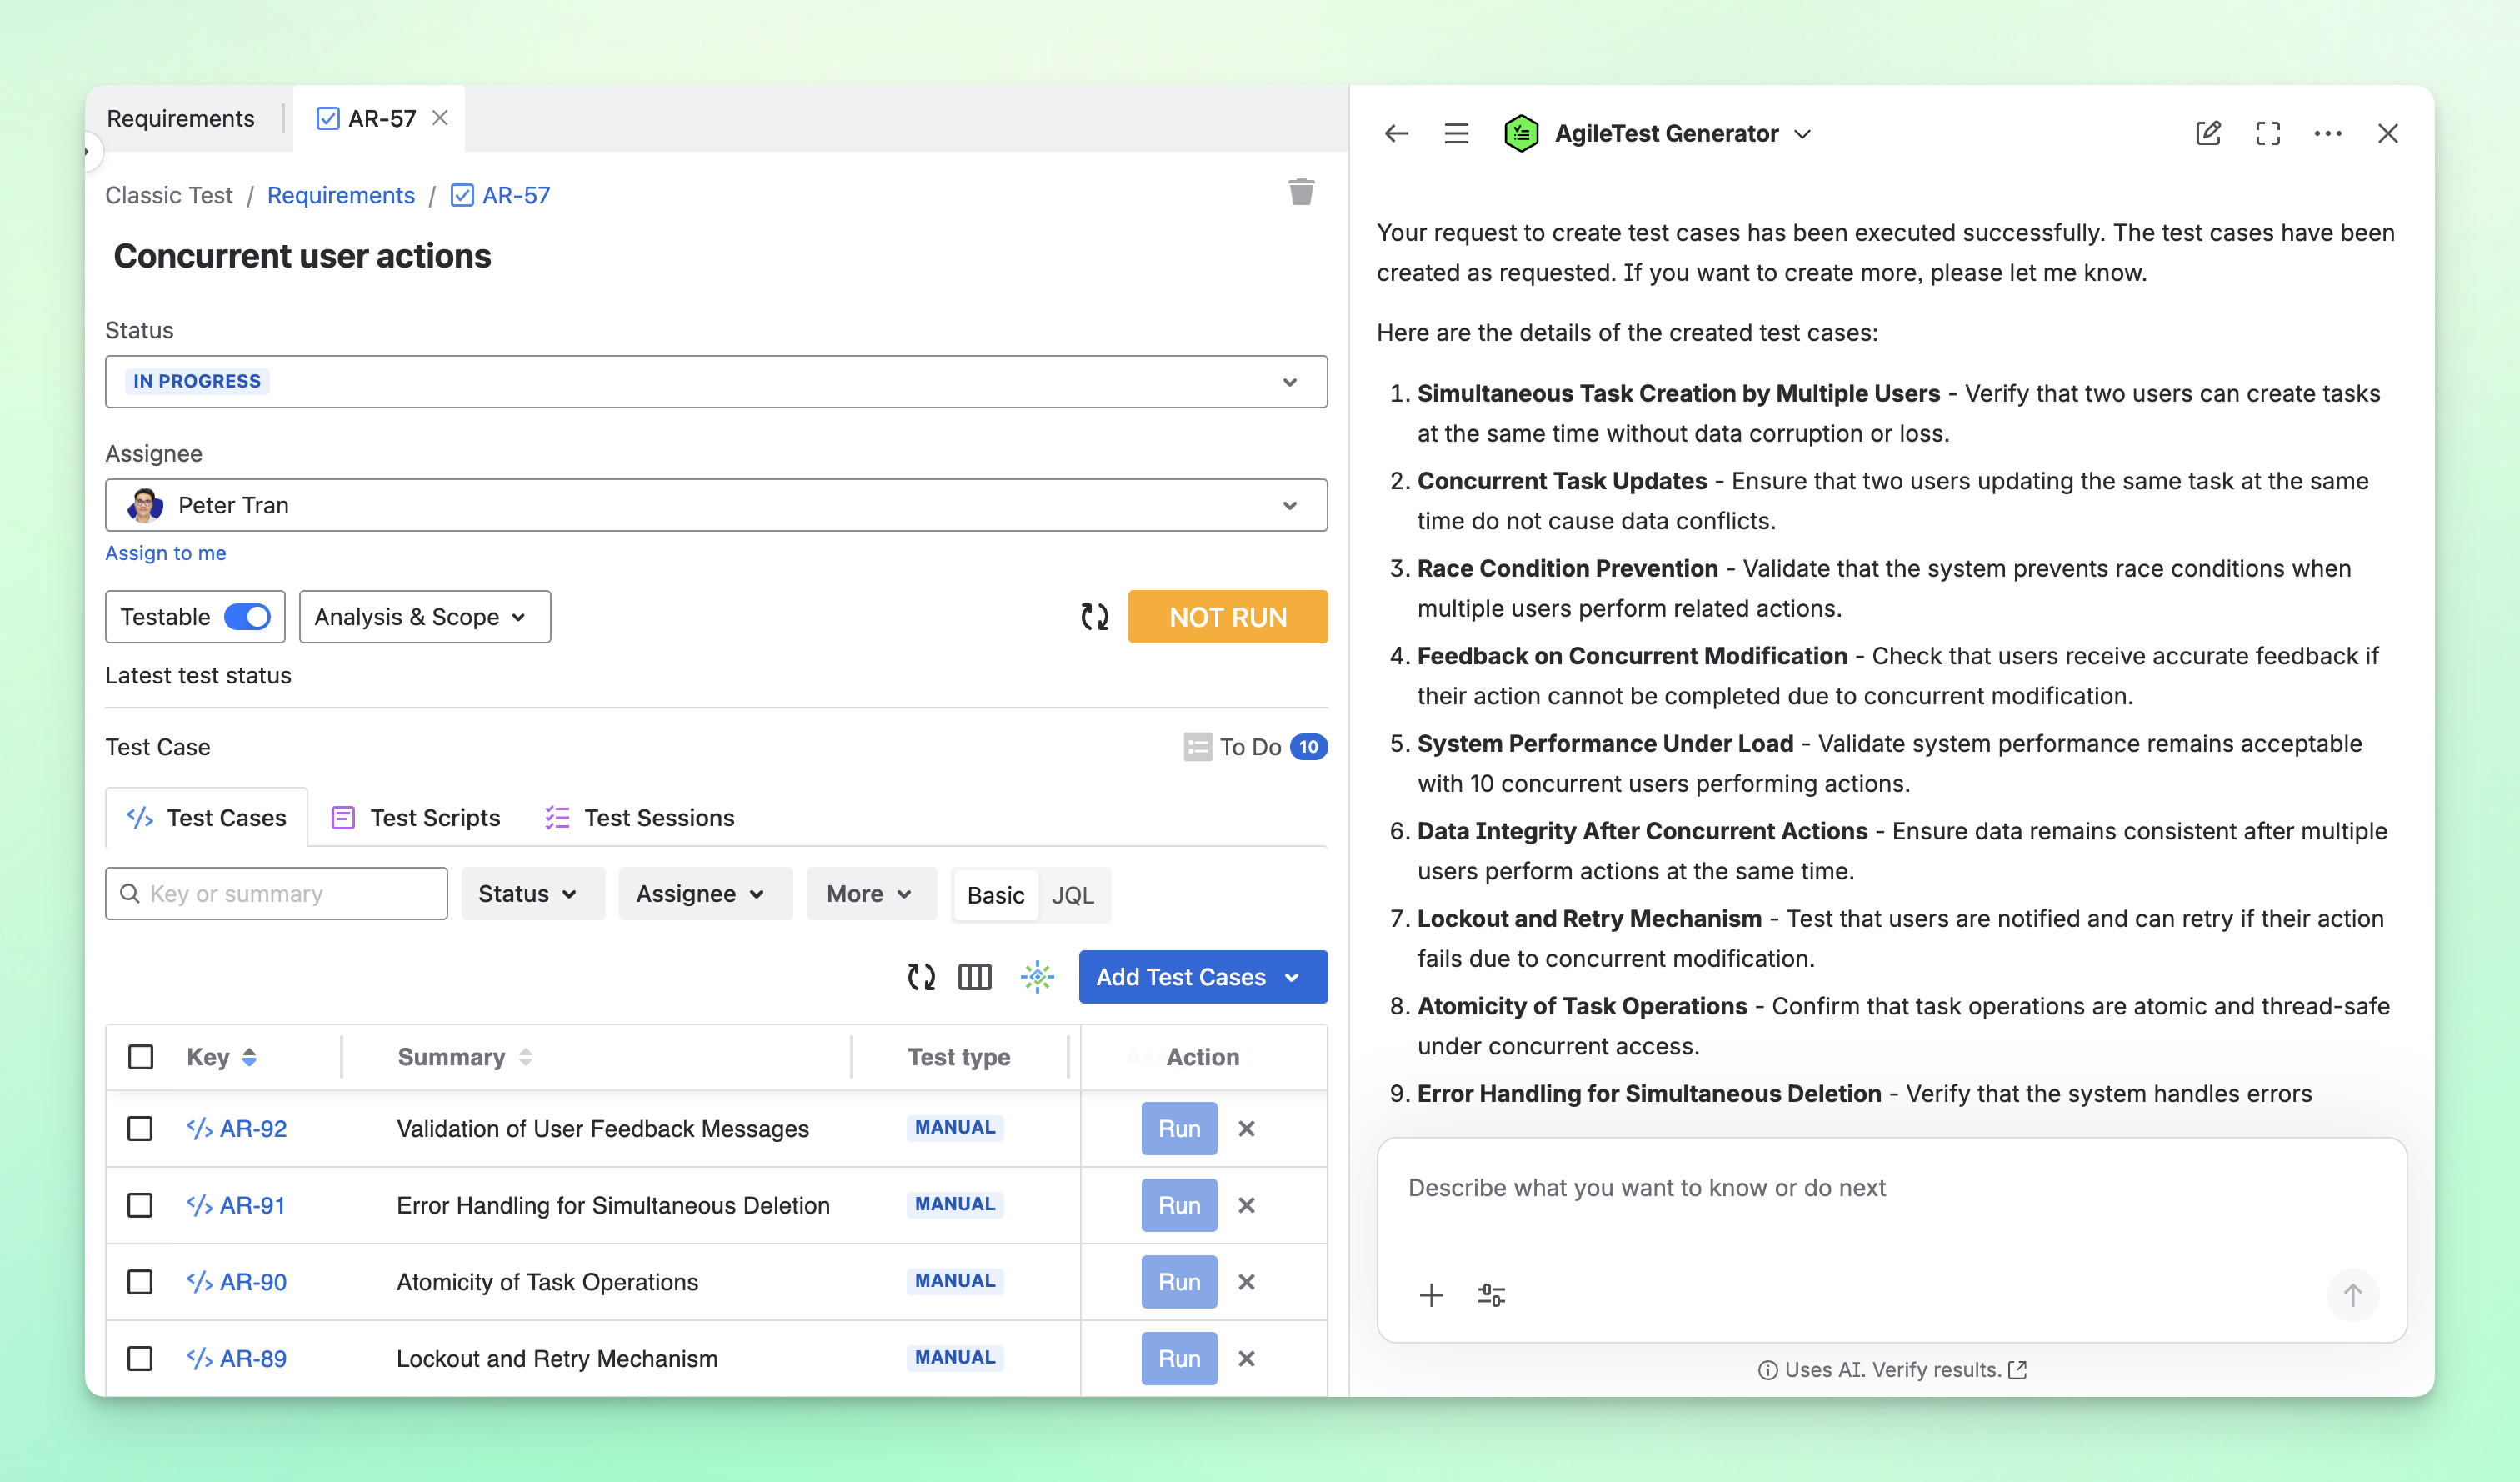Click the plus attachment icon in chat
2520x1482 pixels.
coord(1431,1296)
